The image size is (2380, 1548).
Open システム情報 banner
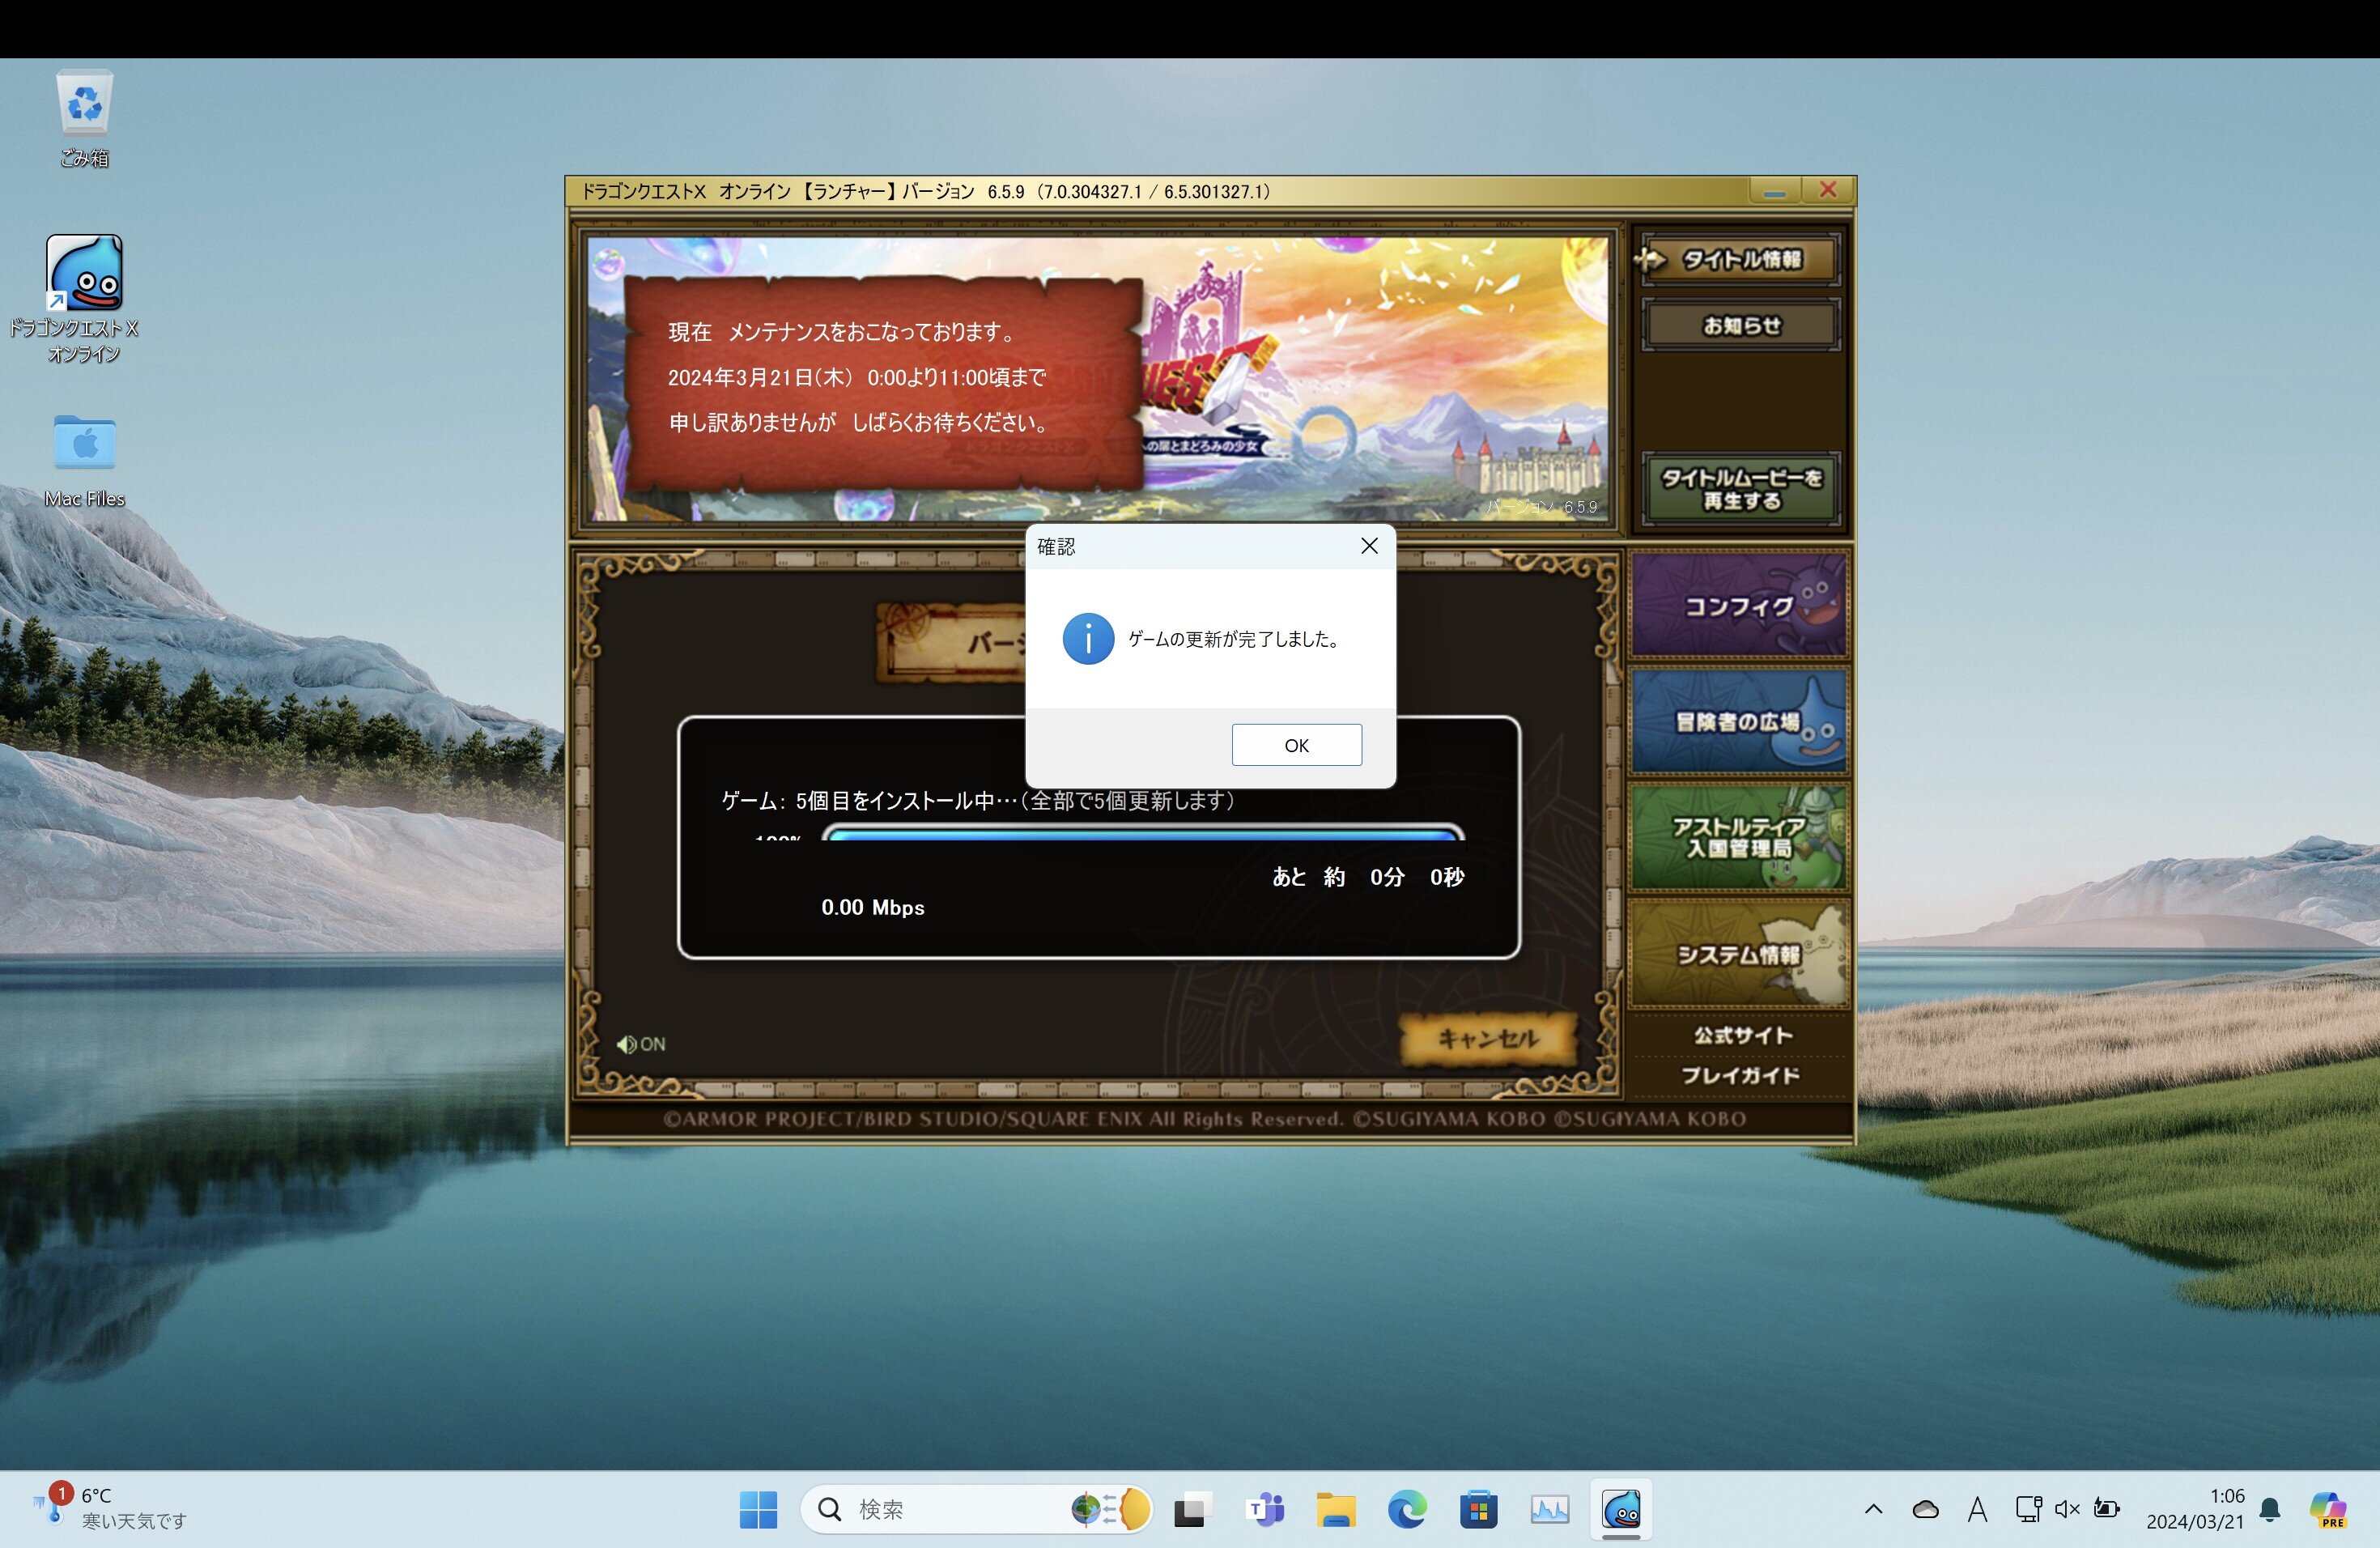coord(1739,953)
